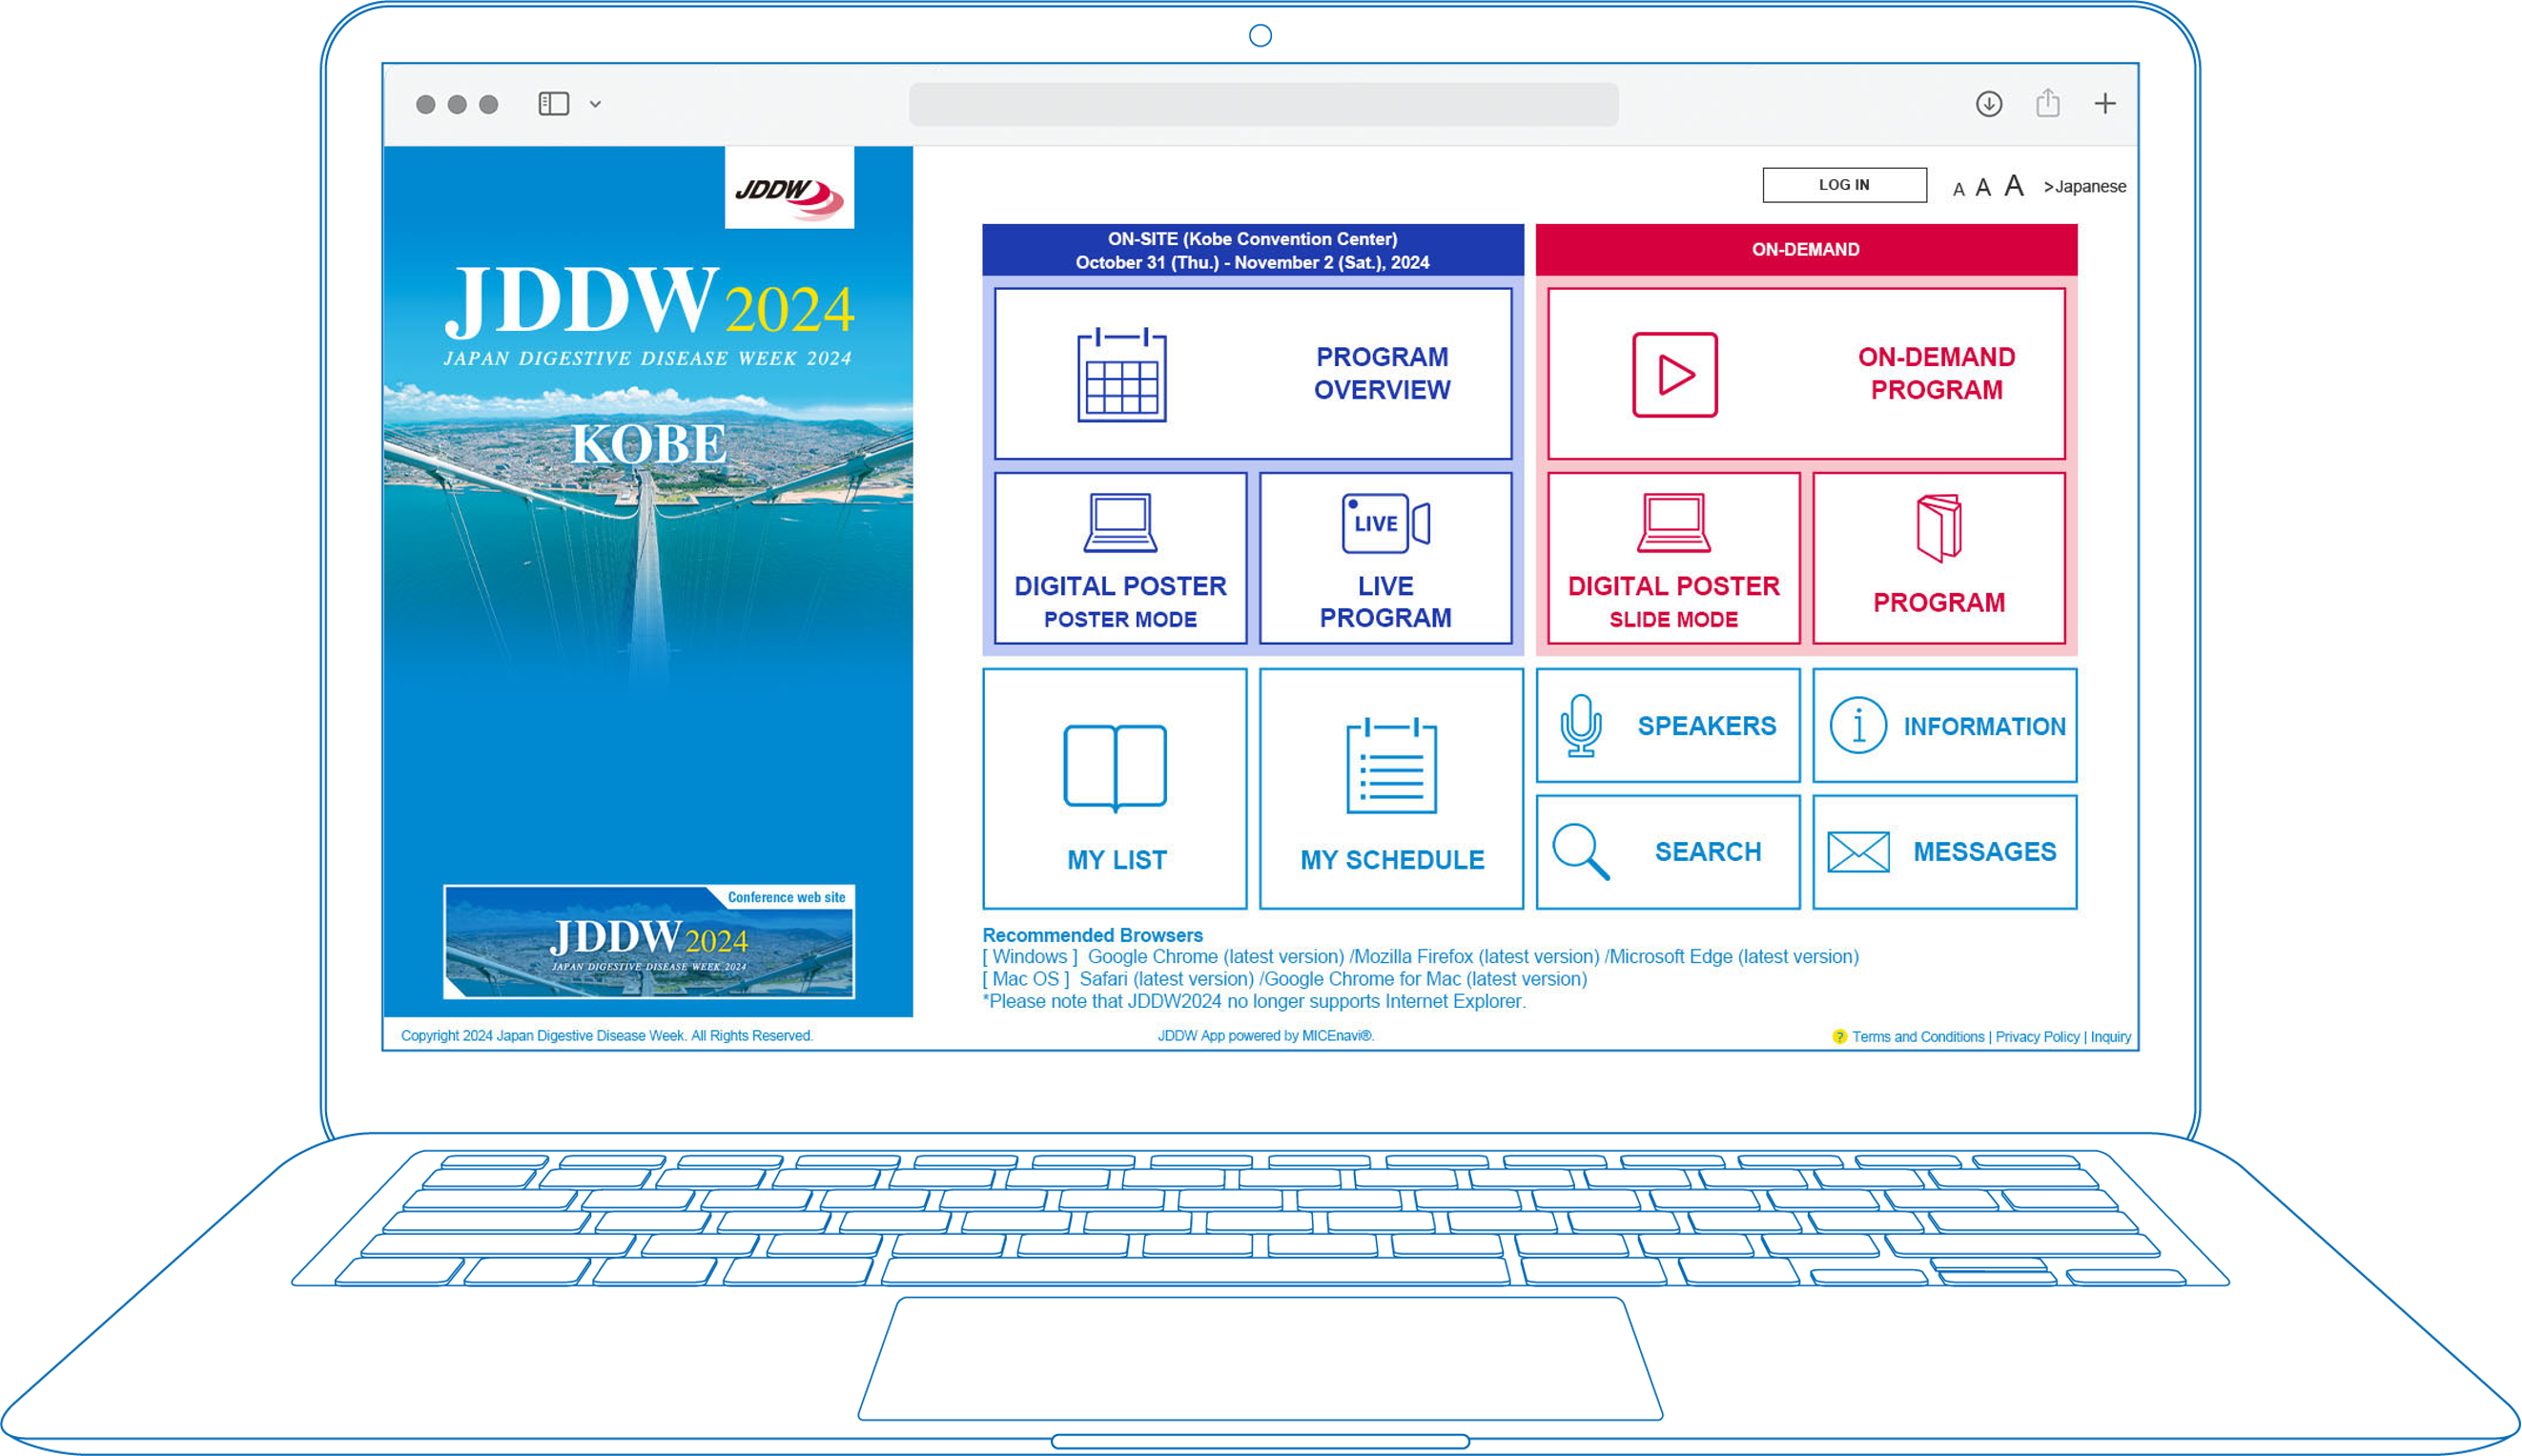The height and width of the screenshot is (1456, 2522).
Task: Toggle the browser sidebar icon
Action: tap(554, 104)
